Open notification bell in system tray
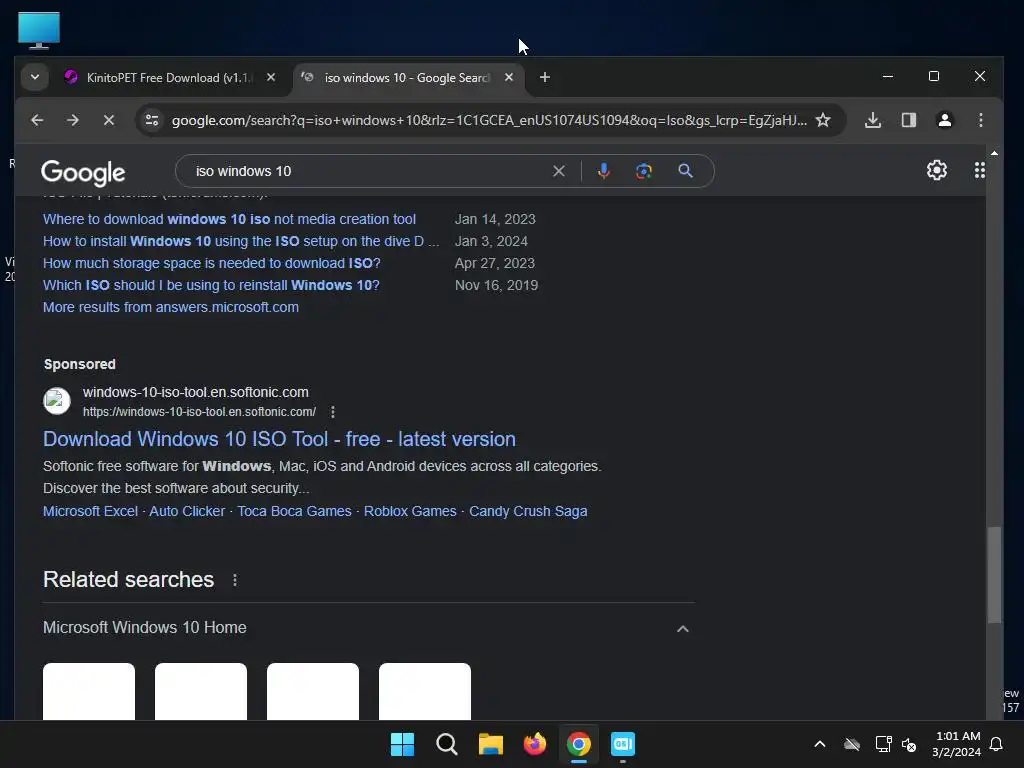1024x768 pixels. (x=996, y=744)
